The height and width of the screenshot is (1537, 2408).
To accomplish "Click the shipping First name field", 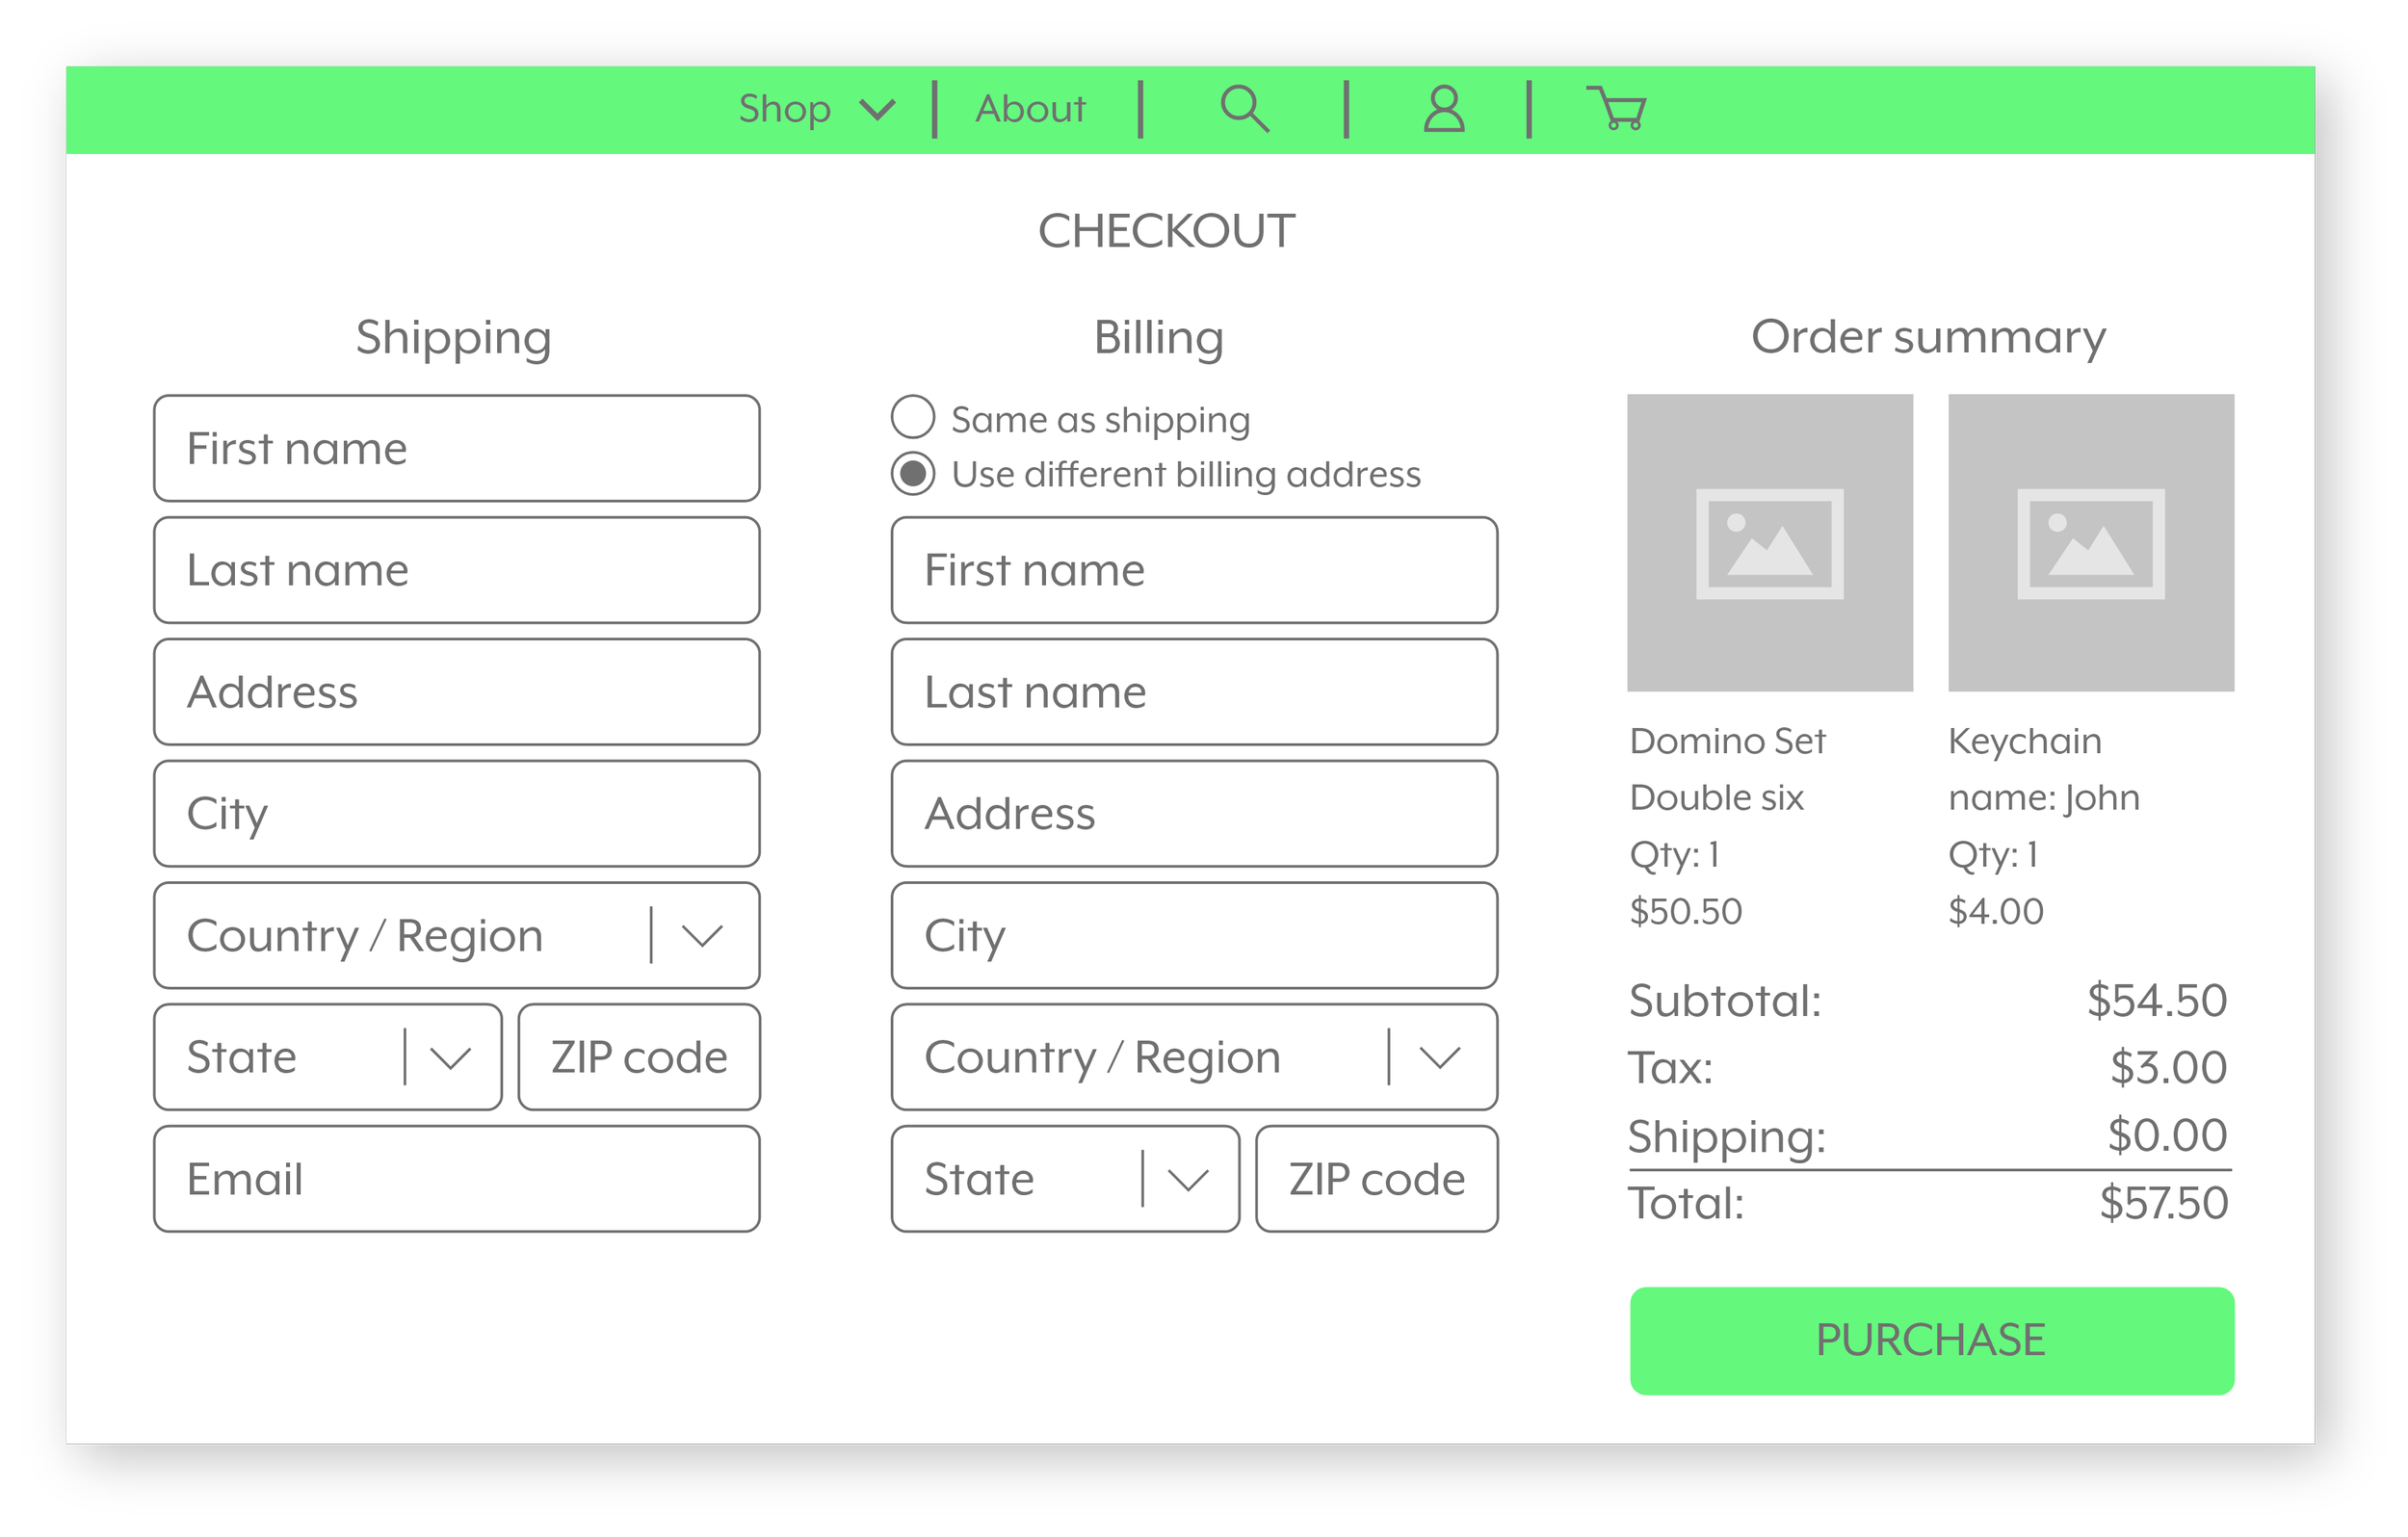I will [455, 448].
